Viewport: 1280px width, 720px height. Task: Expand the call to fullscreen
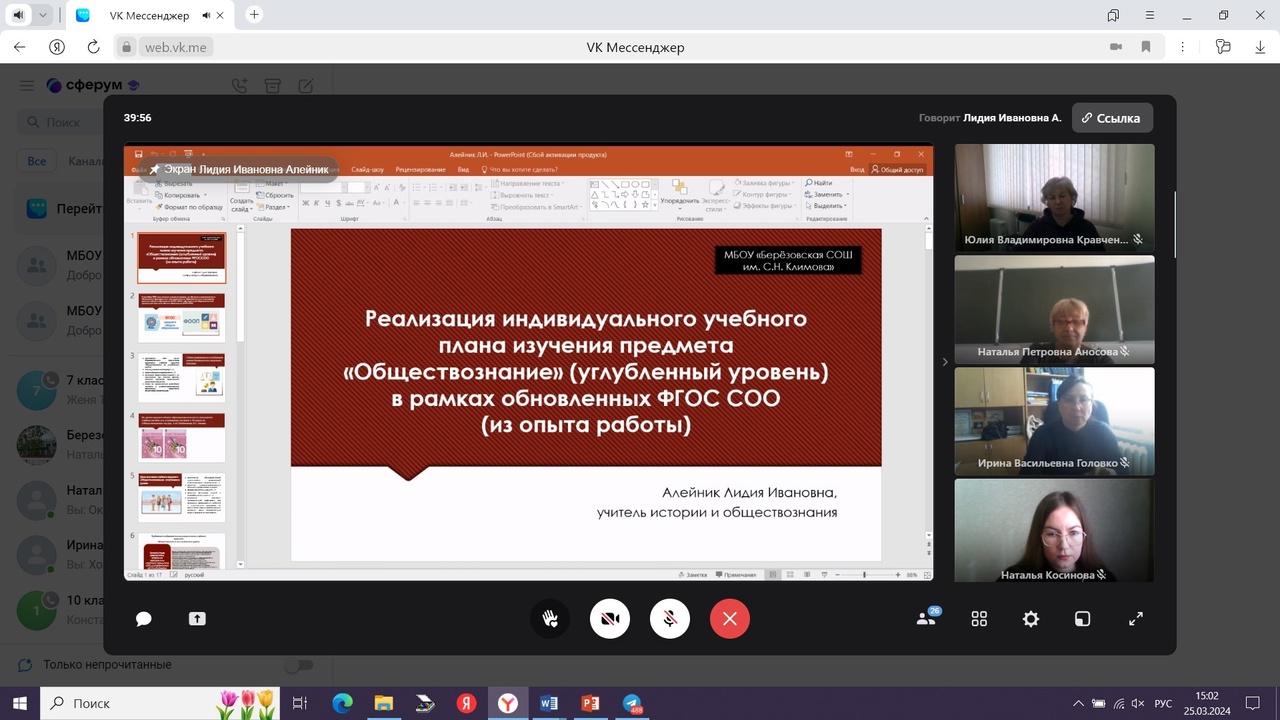[1136, 619]
